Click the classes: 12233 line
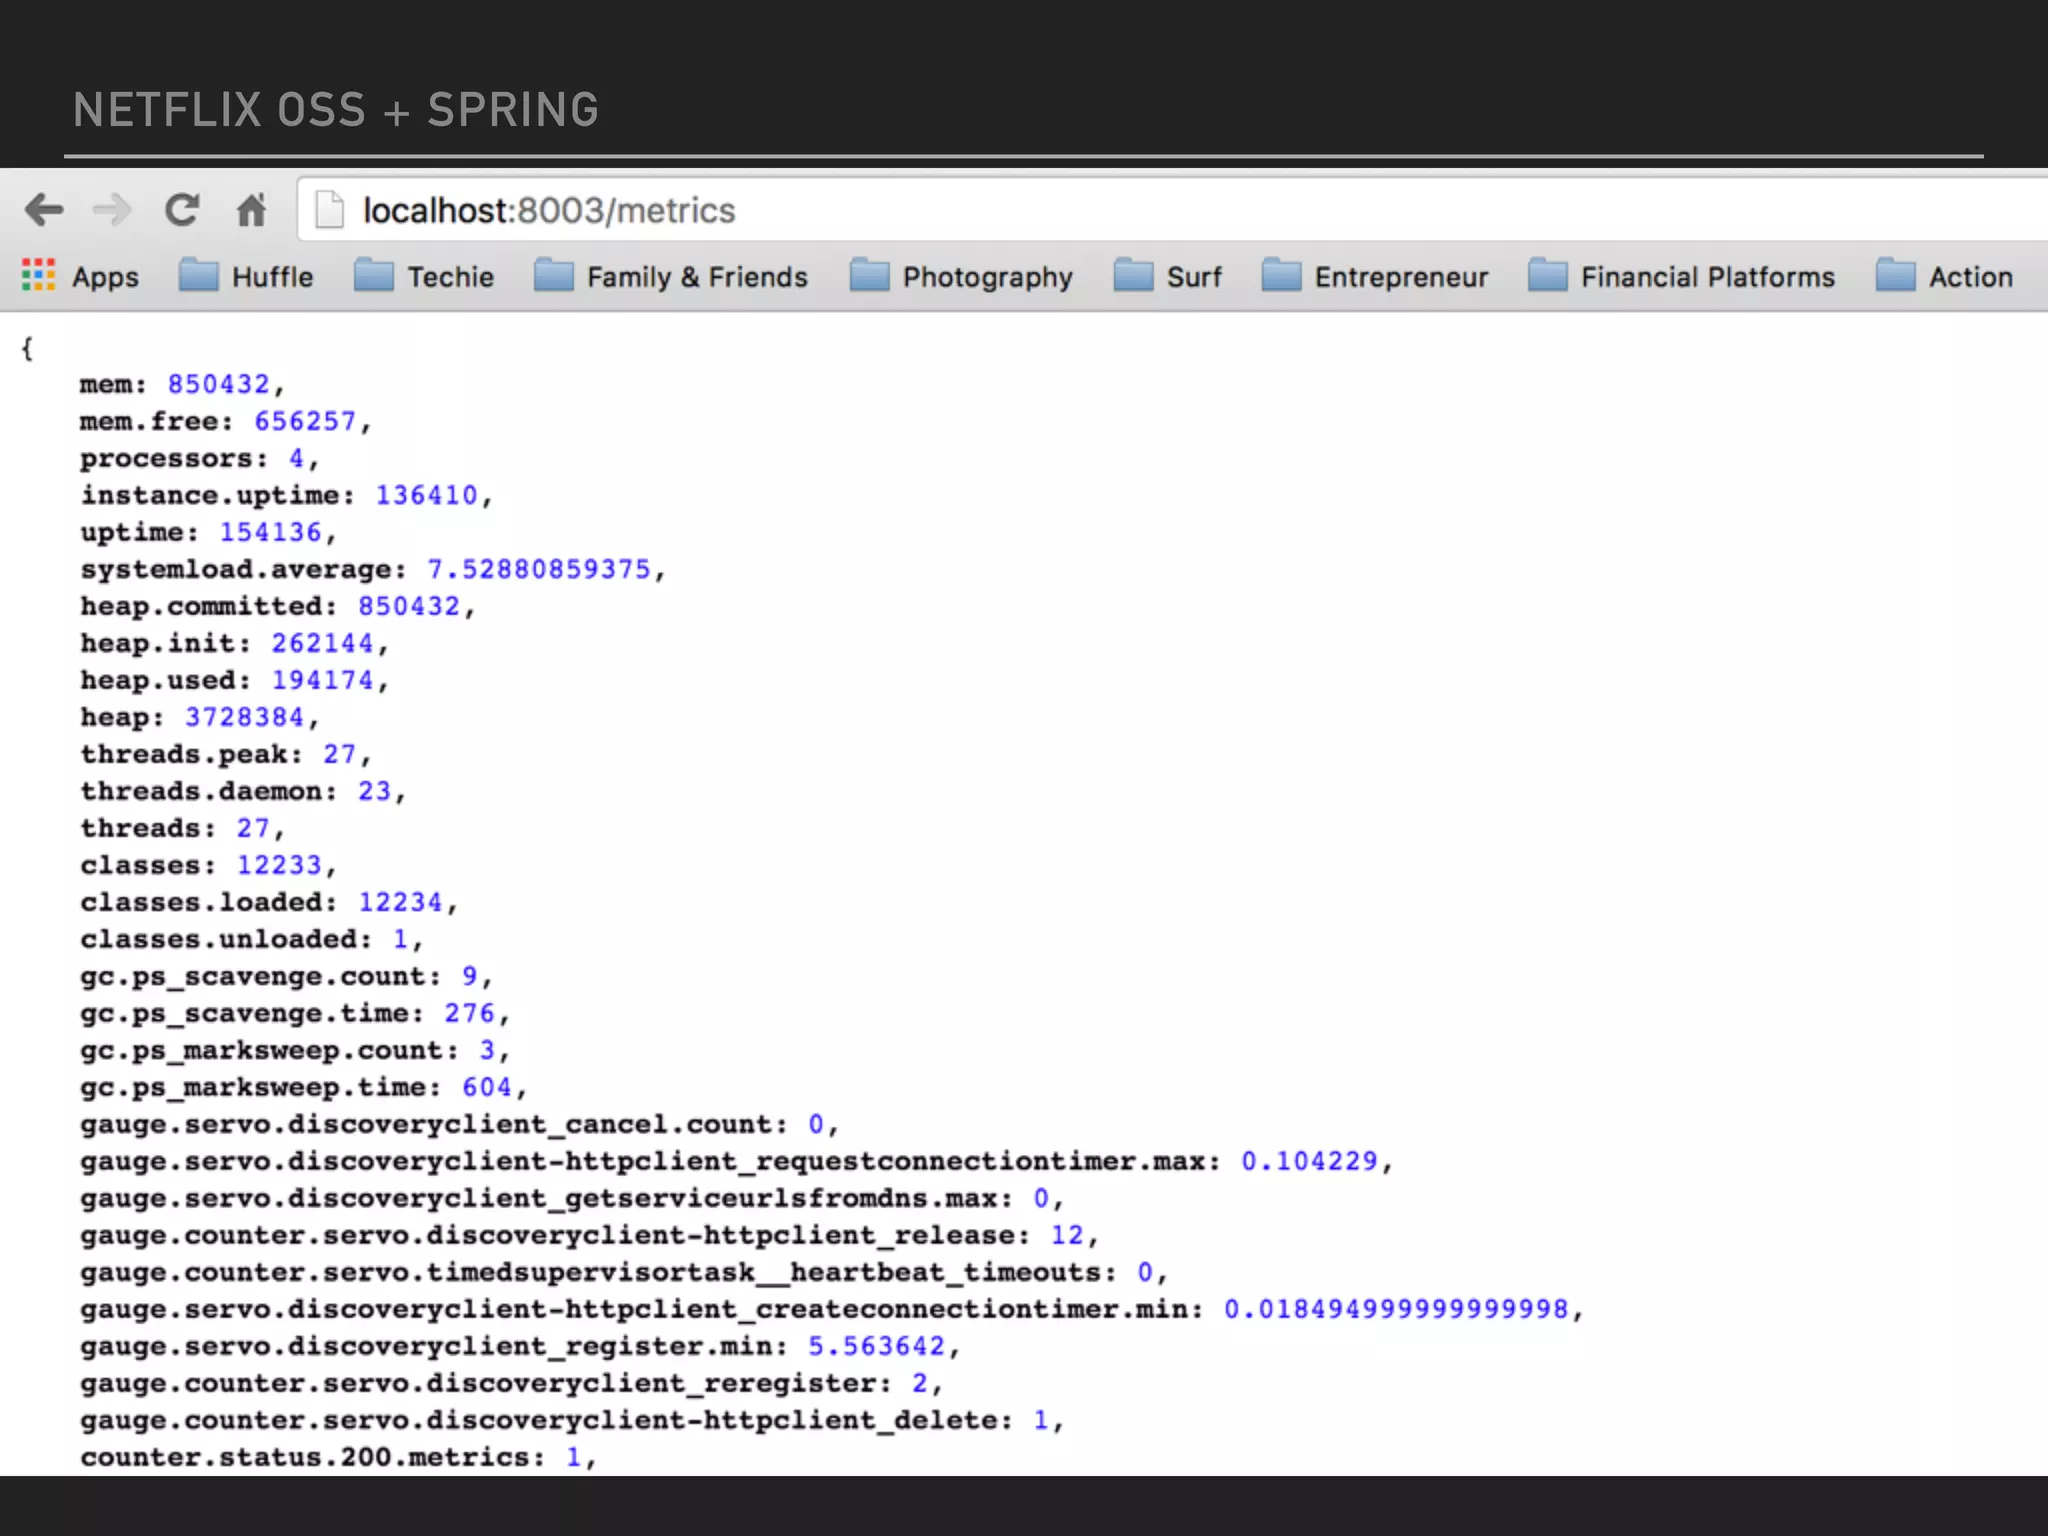The width and height of the screenshot is (2048, 1536). [x=208, y=865]
